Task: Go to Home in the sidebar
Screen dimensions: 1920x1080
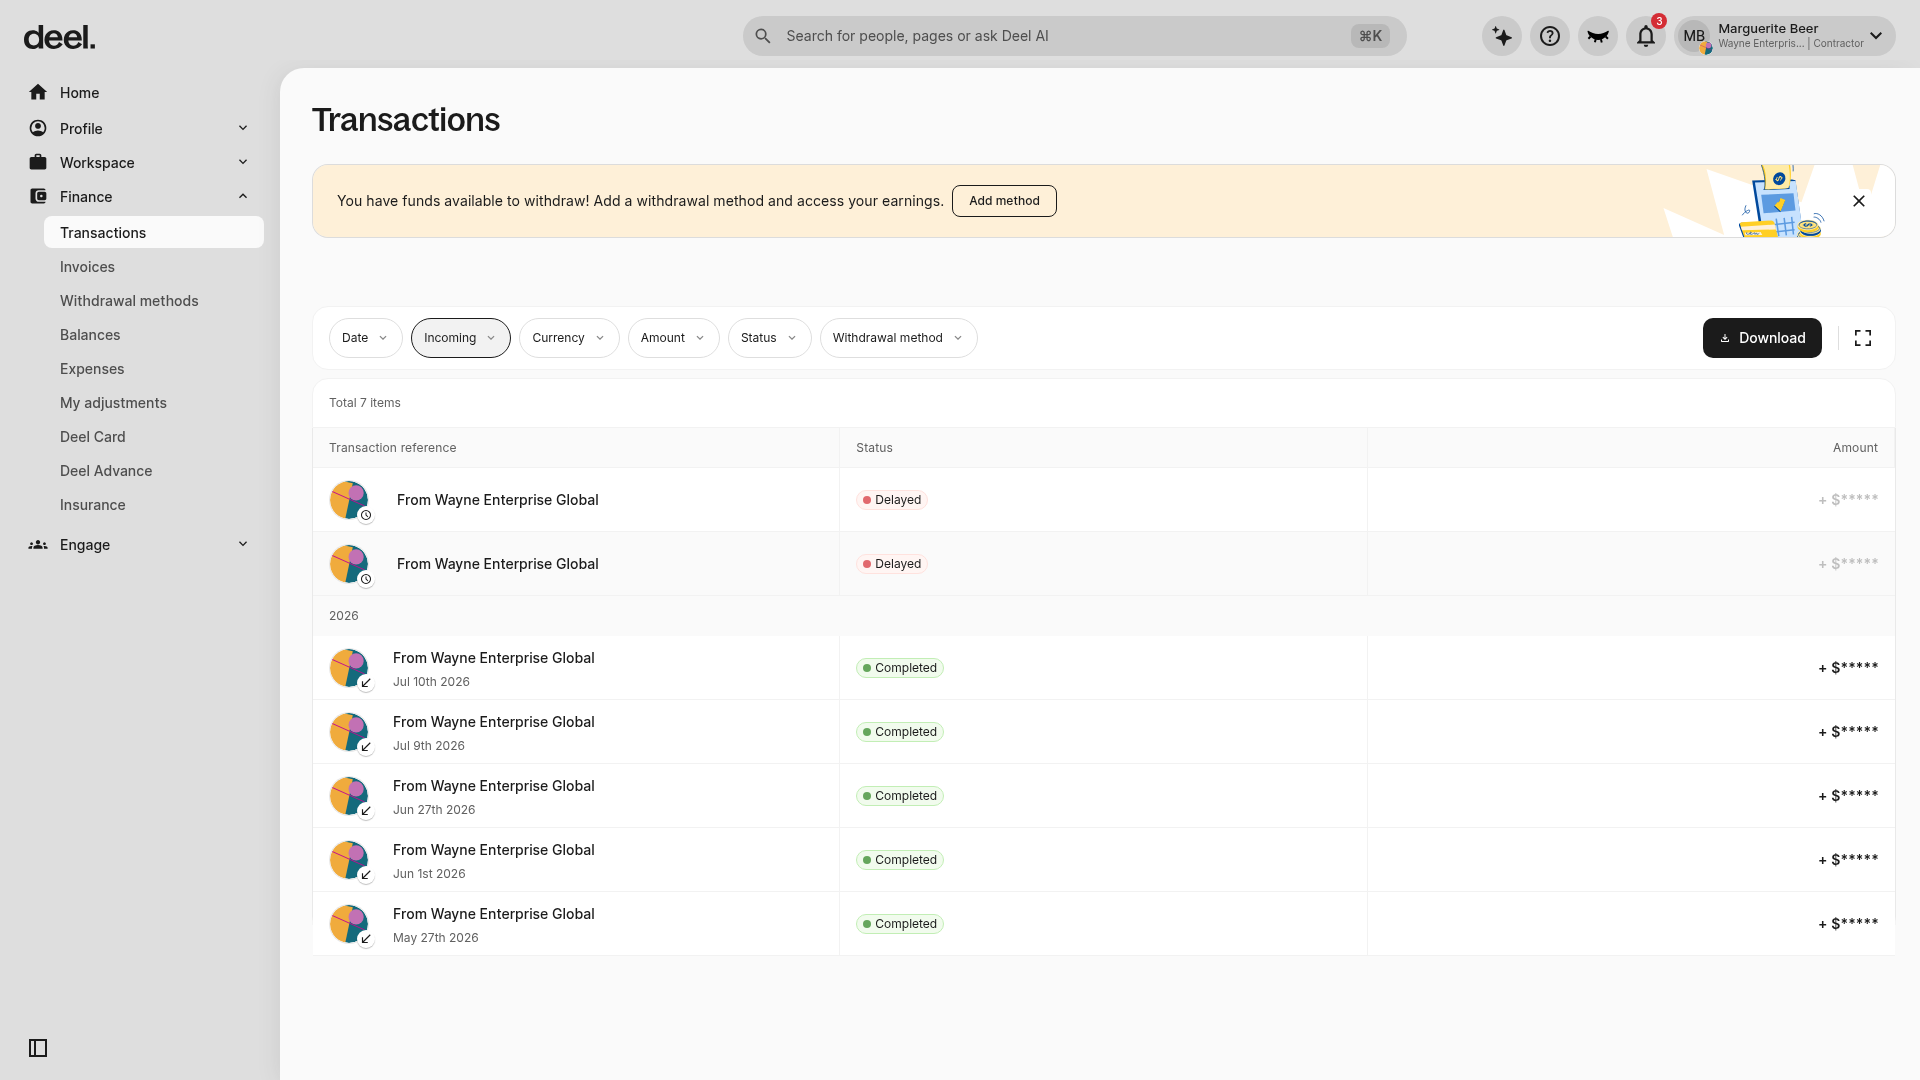Action: [x=79, y=93]
